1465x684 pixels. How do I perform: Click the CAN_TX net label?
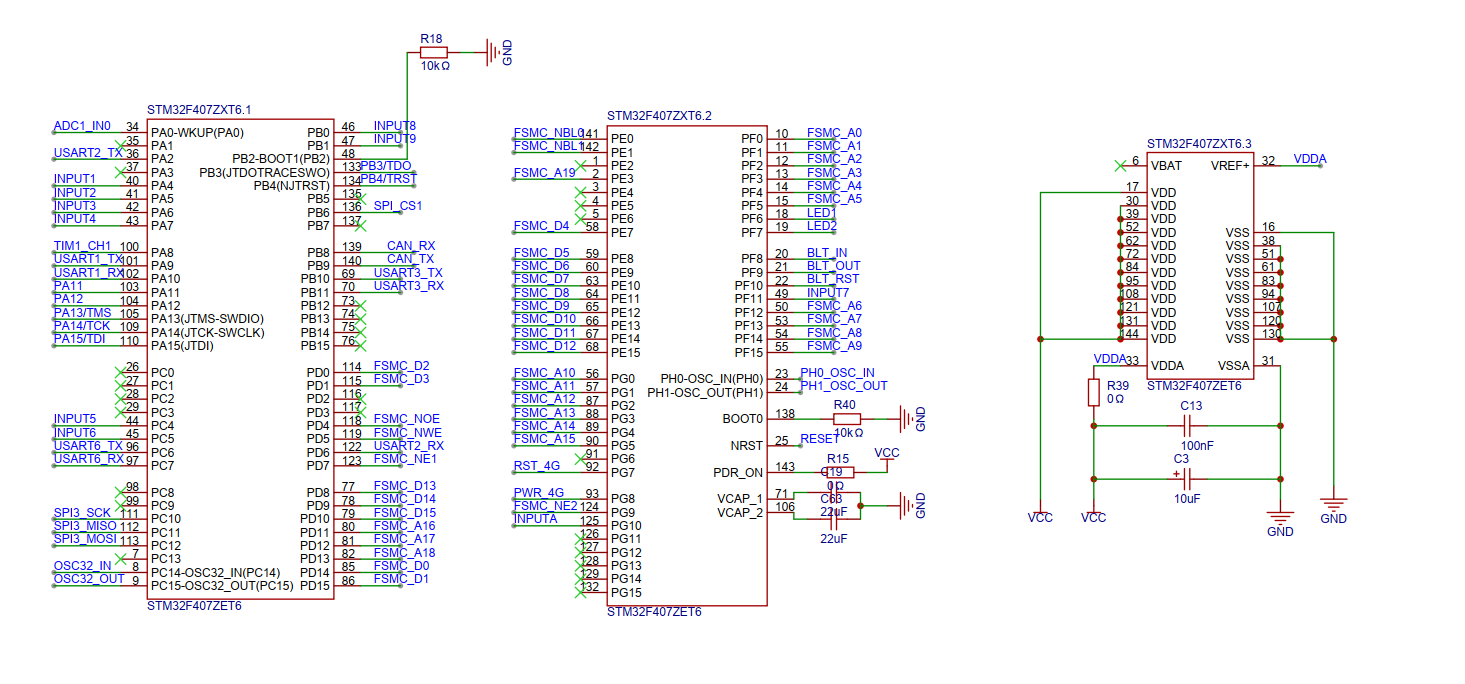coord(410,259)
